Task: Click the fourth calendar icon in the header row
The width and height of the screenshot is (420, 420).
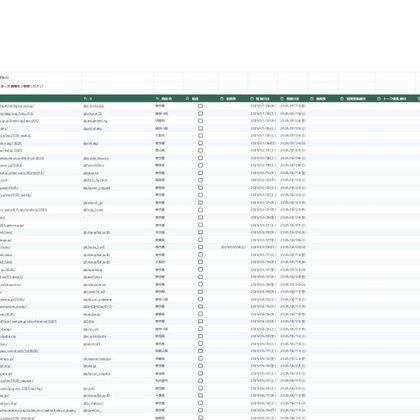Action: point(312,99)
